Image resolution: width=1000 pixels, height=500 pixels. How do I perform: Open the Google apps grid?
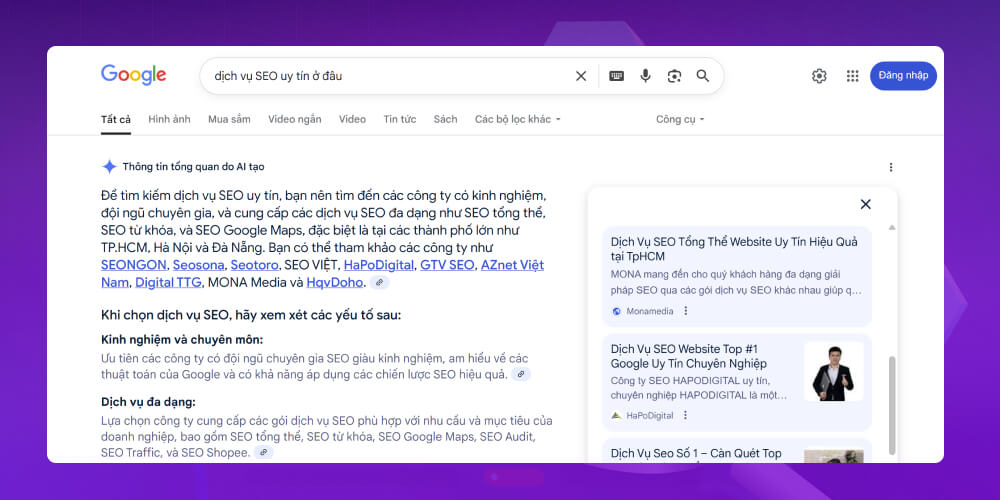(853, 76)
